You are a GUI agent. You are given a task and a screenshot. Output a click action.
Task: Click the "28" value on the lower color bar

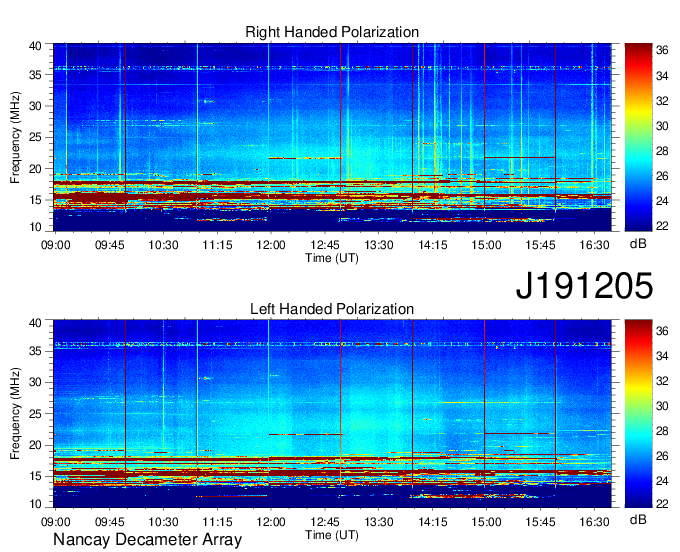click(x=662, y=431)
